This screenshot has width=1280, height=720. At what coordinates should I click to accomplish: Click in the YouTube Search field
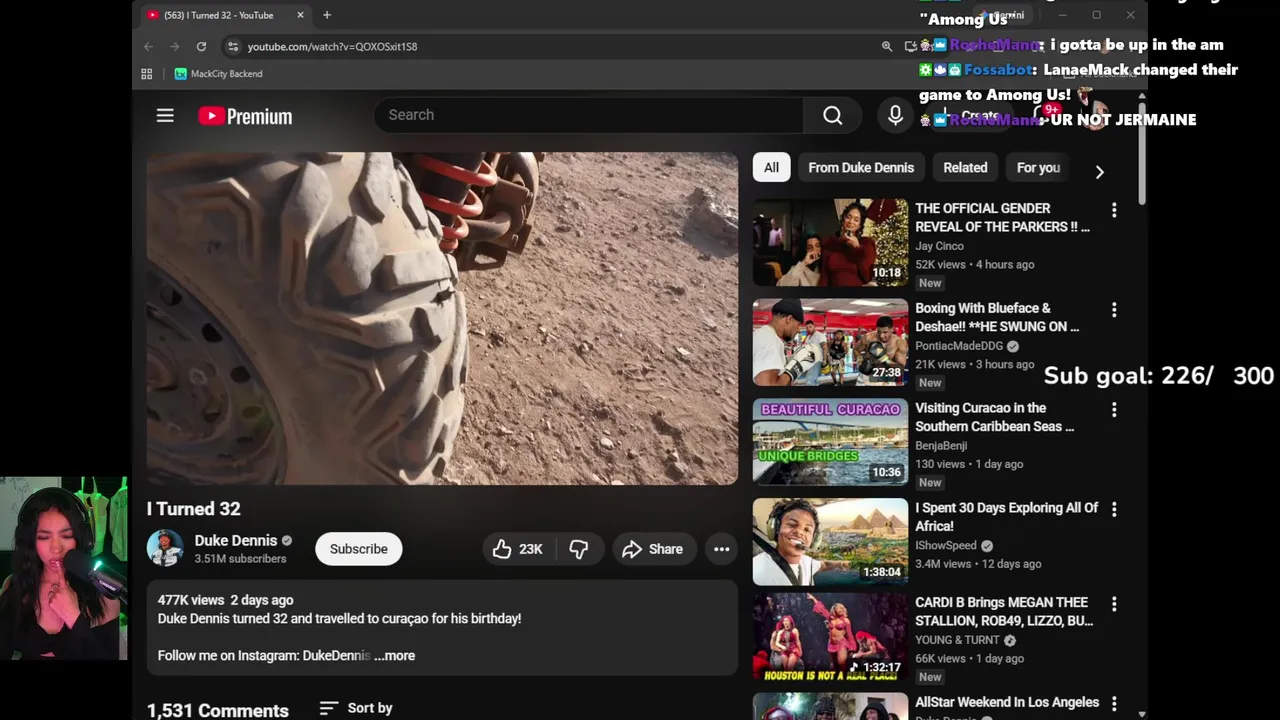click(x=590, y=115)
